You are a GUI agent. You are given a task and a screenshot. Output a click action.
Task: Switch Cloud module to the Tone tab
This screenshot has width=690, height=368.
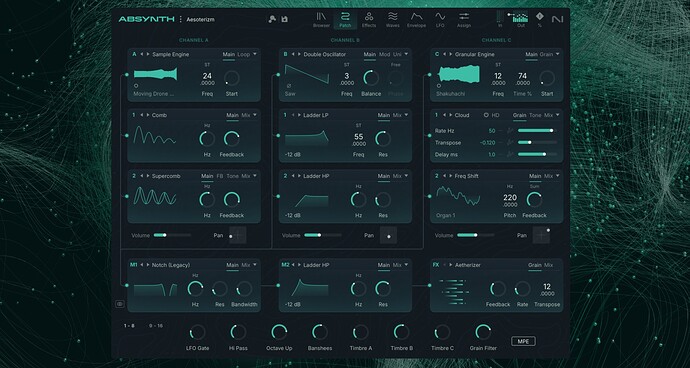[x=535, y=115]
